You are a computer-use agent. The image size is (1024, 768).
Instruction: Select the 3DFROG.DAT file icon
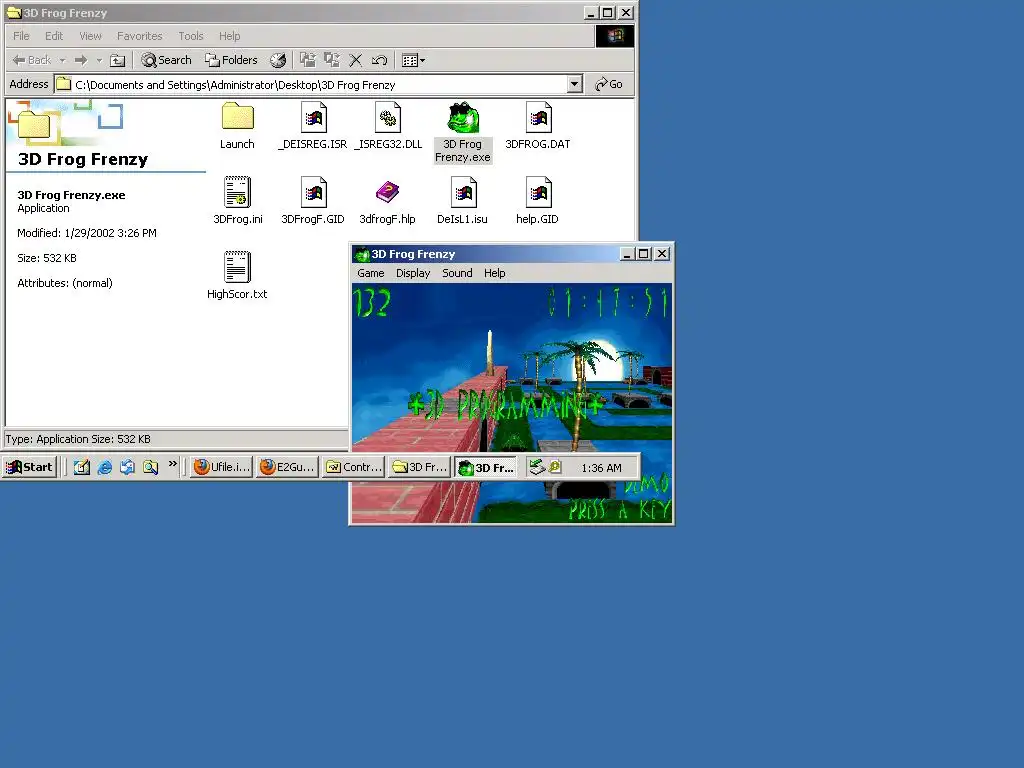click(538, 118)
